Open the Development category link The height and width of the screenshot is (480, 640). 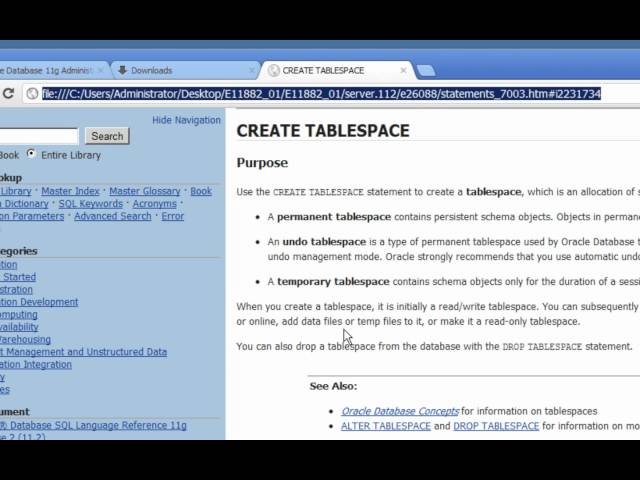pyautogui.click(x=39, y=302)
